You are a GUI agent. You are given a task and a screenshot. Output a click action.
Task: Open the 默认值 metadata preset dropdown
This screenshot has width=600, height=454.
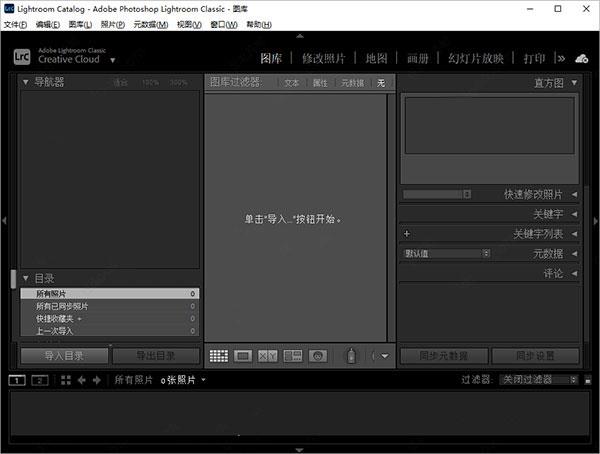pos(447,253)
